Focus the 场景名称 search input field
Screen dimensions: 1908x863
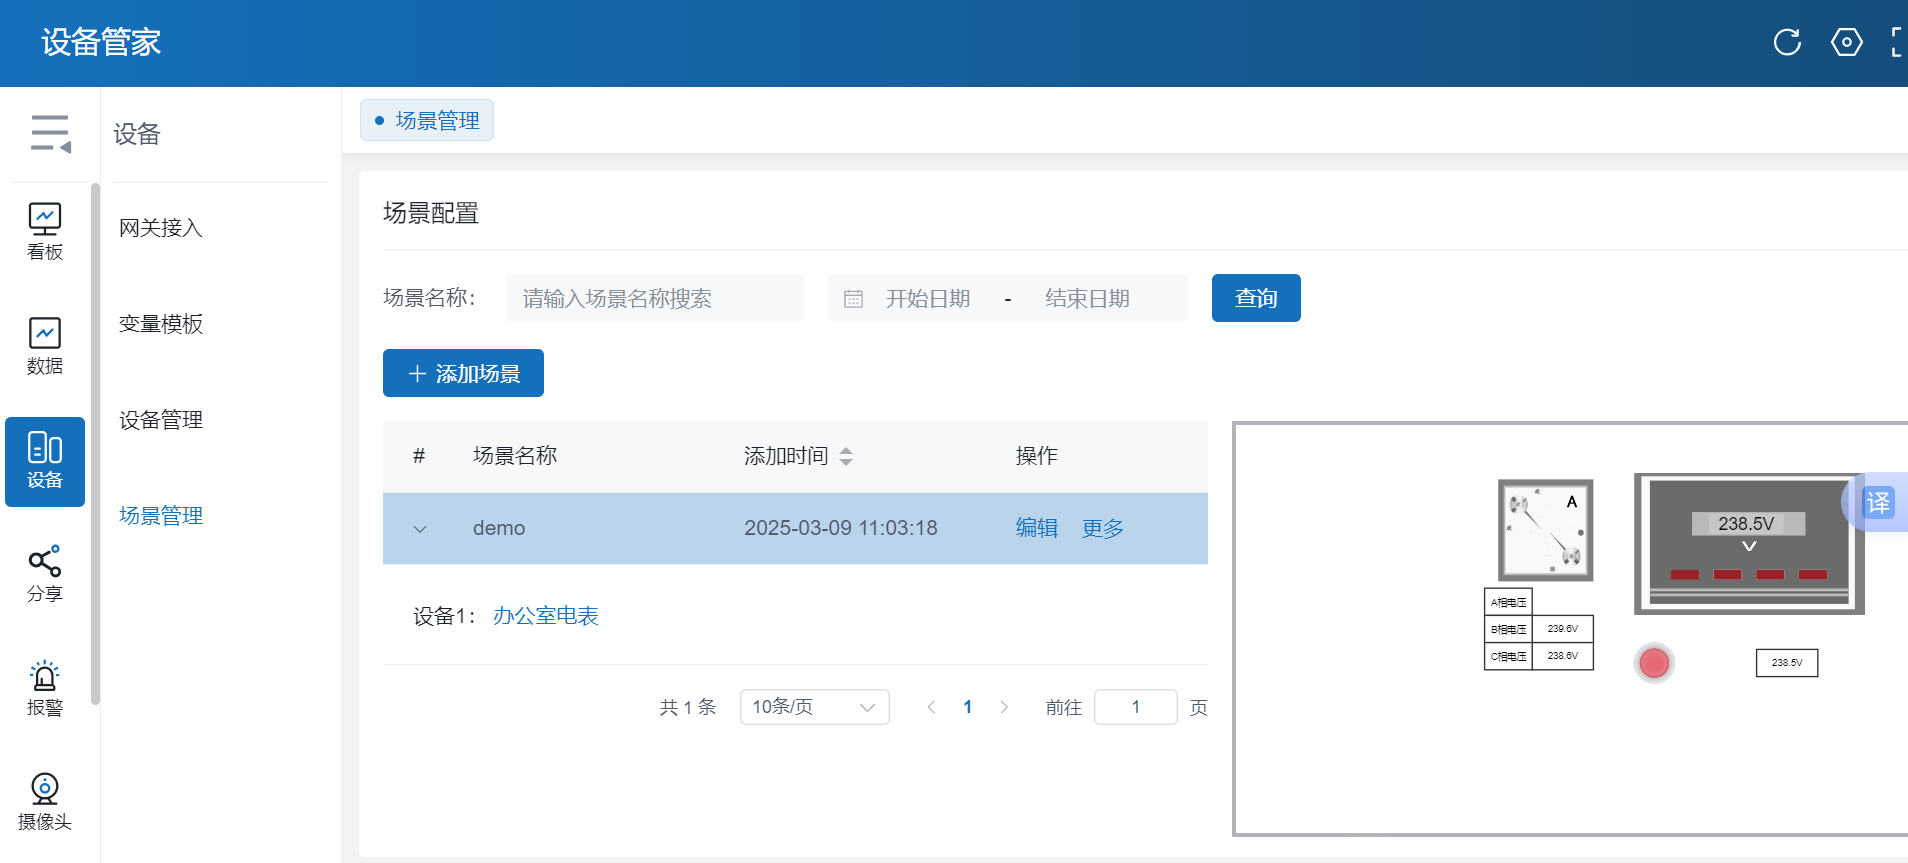coord(654,298)
